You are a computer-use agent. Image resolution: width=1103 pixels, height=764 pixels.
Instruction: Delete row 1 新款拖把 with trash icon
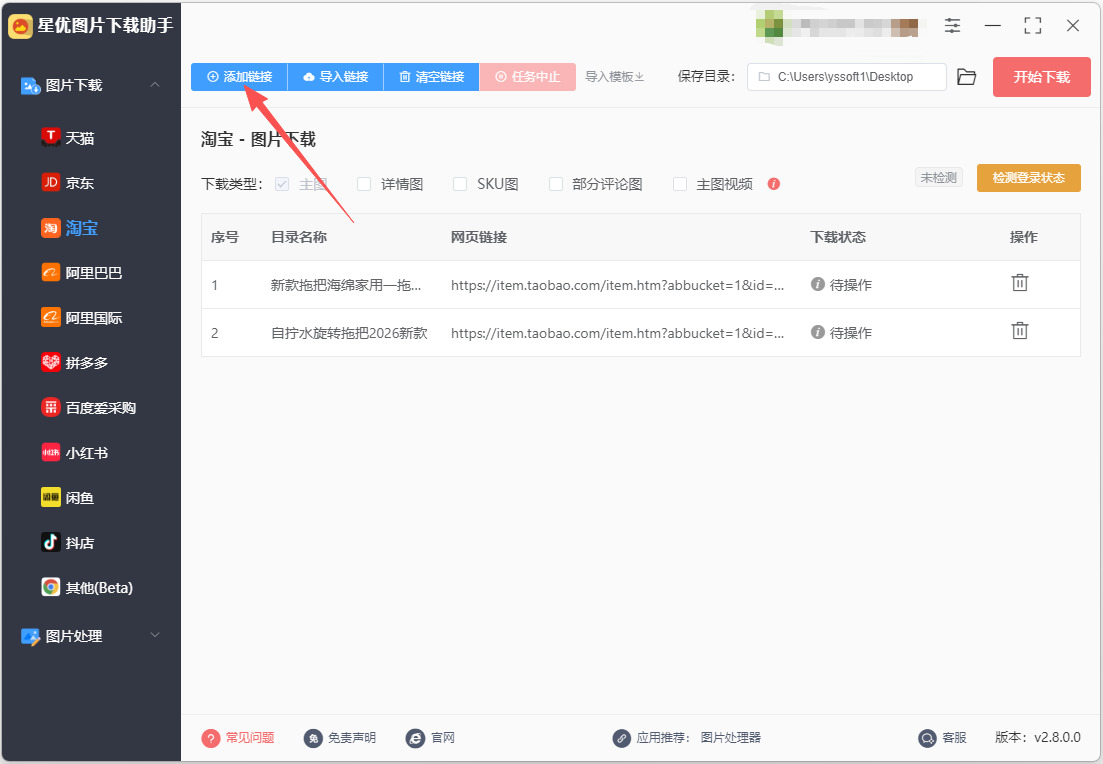click(x=1020, y=283)
